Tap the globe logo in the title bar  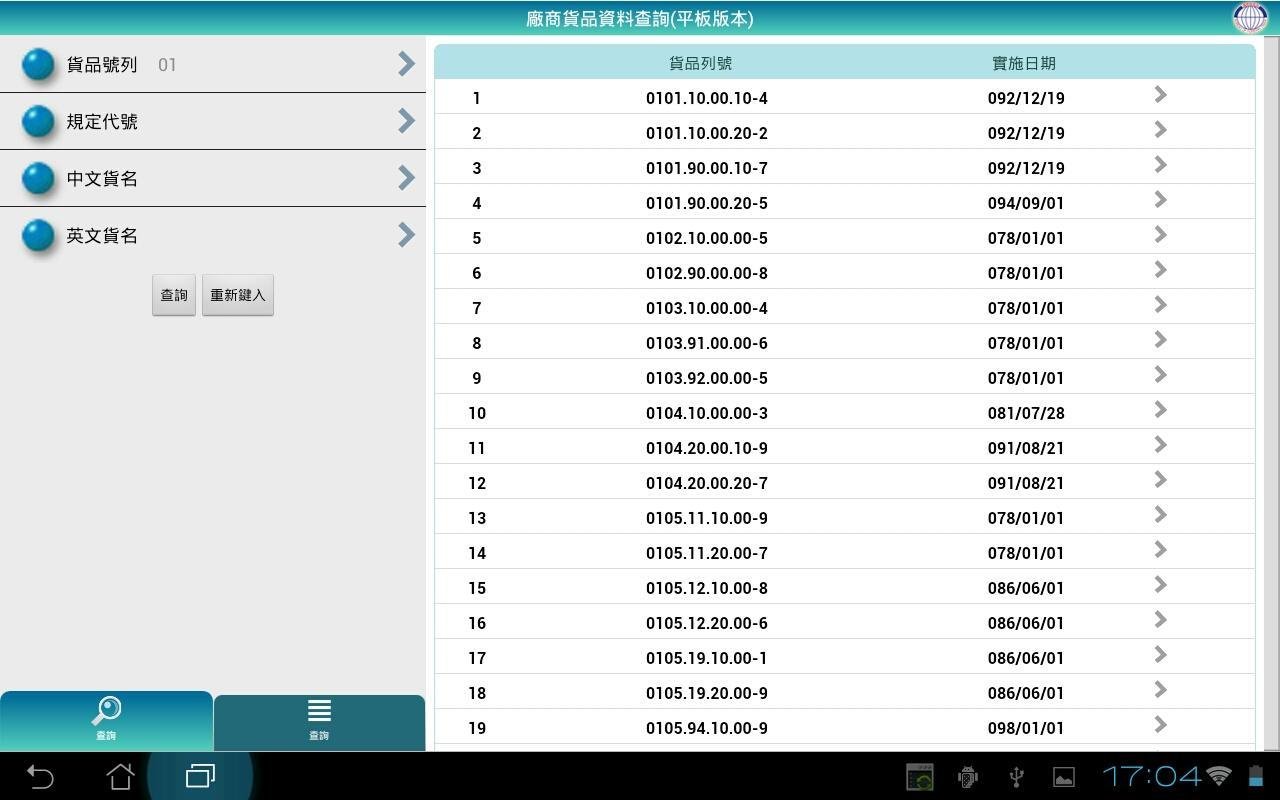click(x=1249, y=17)
